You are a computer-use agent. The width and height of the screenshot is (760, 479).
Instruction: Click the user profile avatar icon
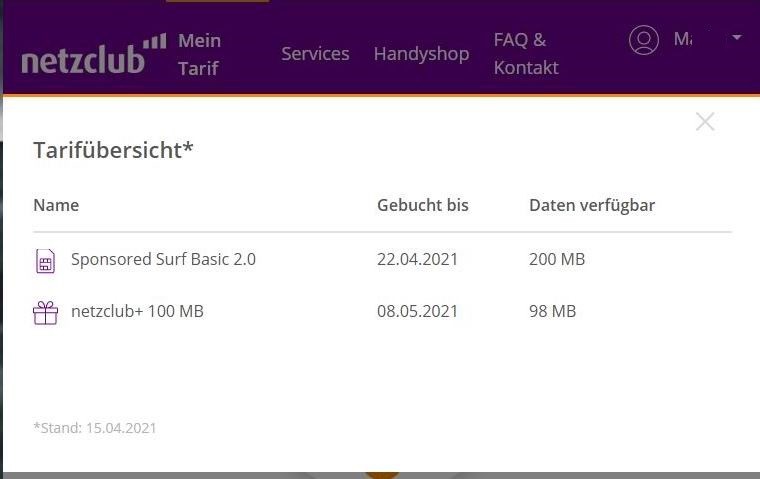(644, 40)
